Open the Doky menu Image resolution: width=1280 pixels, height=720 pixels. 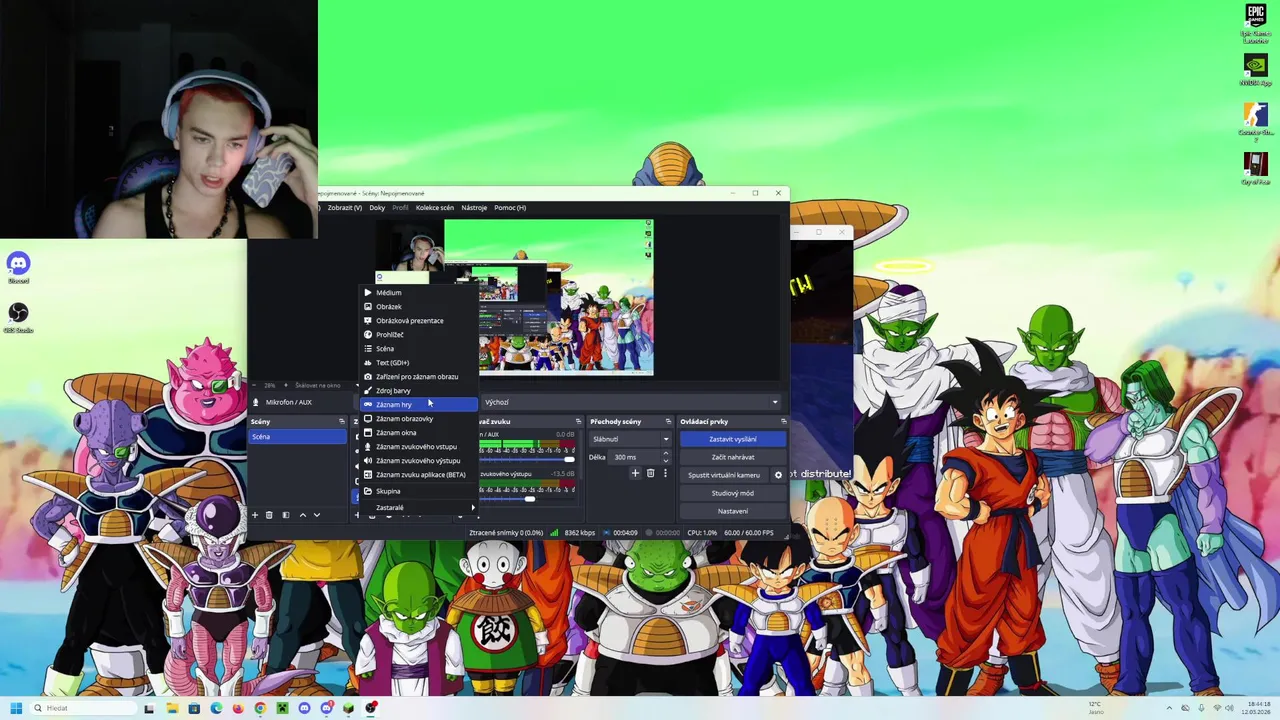point(377,208)
